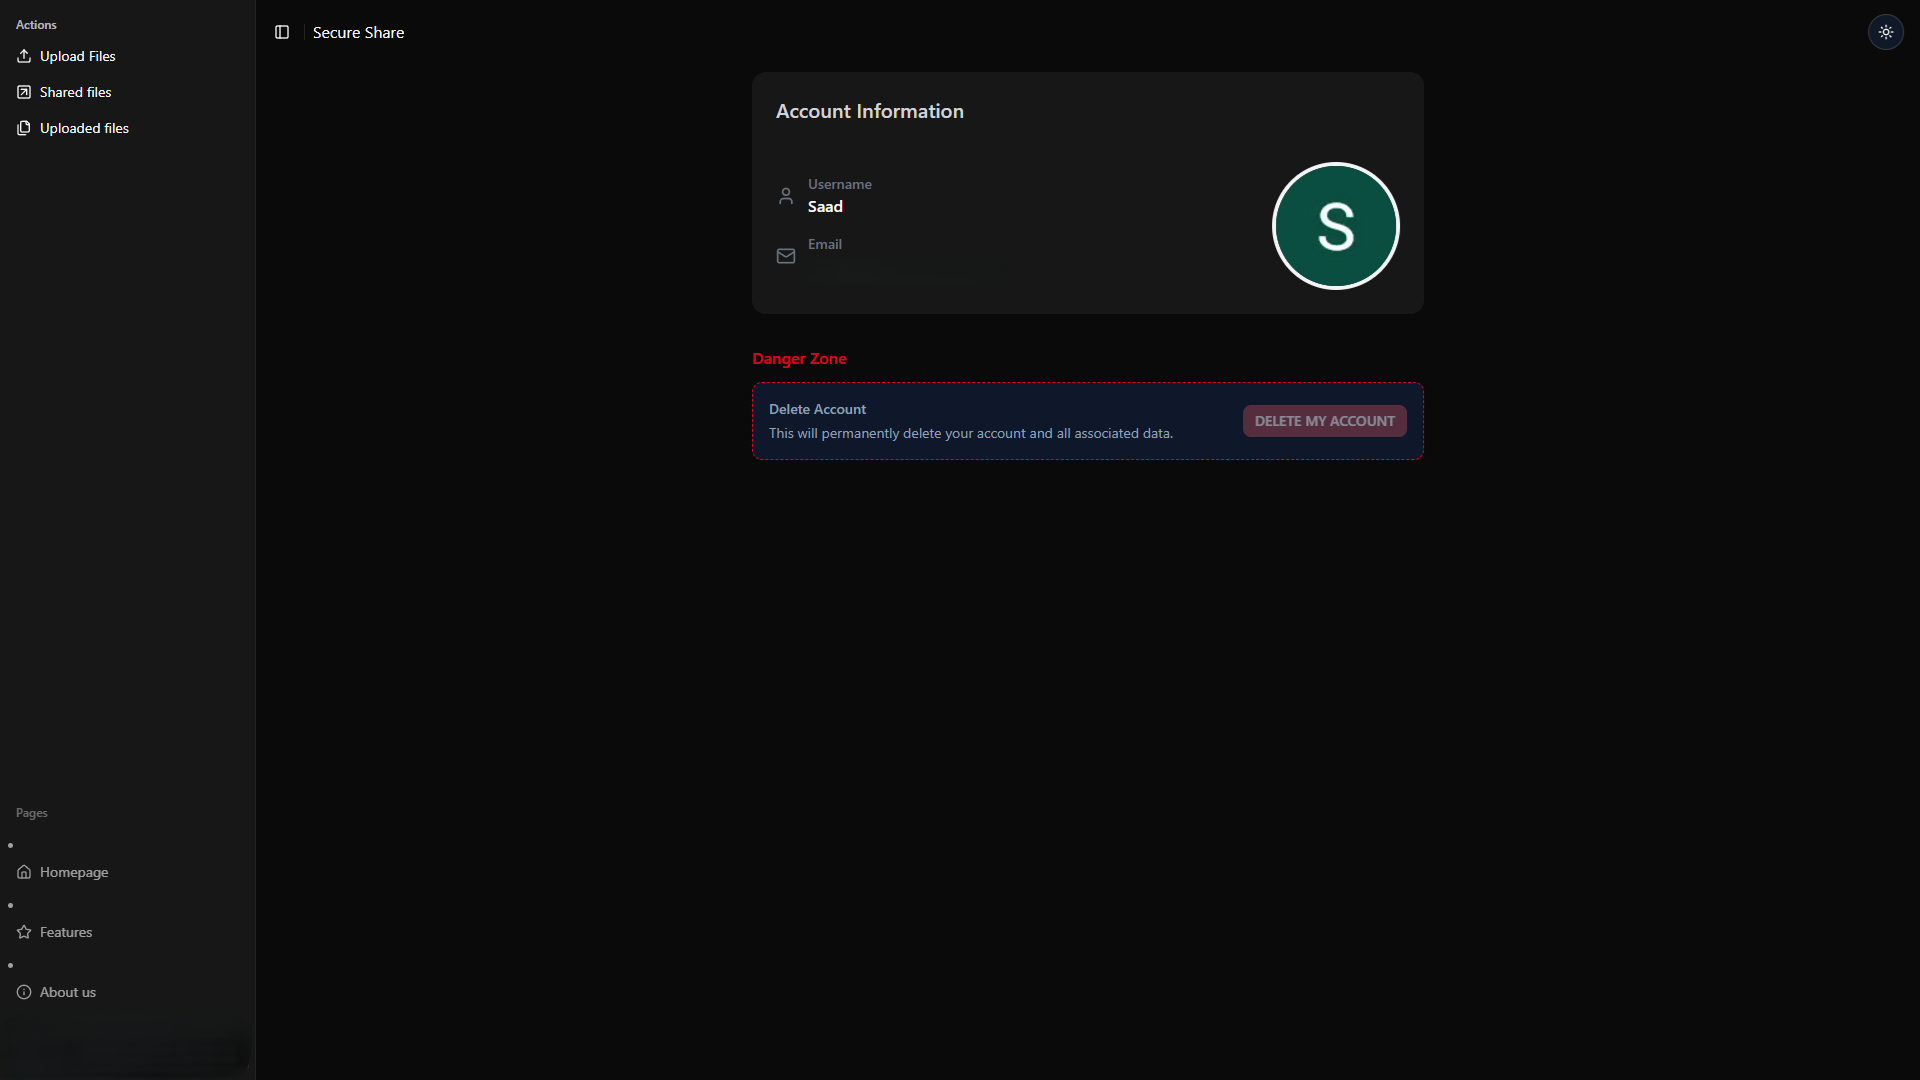Image resolution: width=1920 pixels, height=1080 pixels.
Task: Click the user silhouette icon beside Username
Action: coord(786,196)
